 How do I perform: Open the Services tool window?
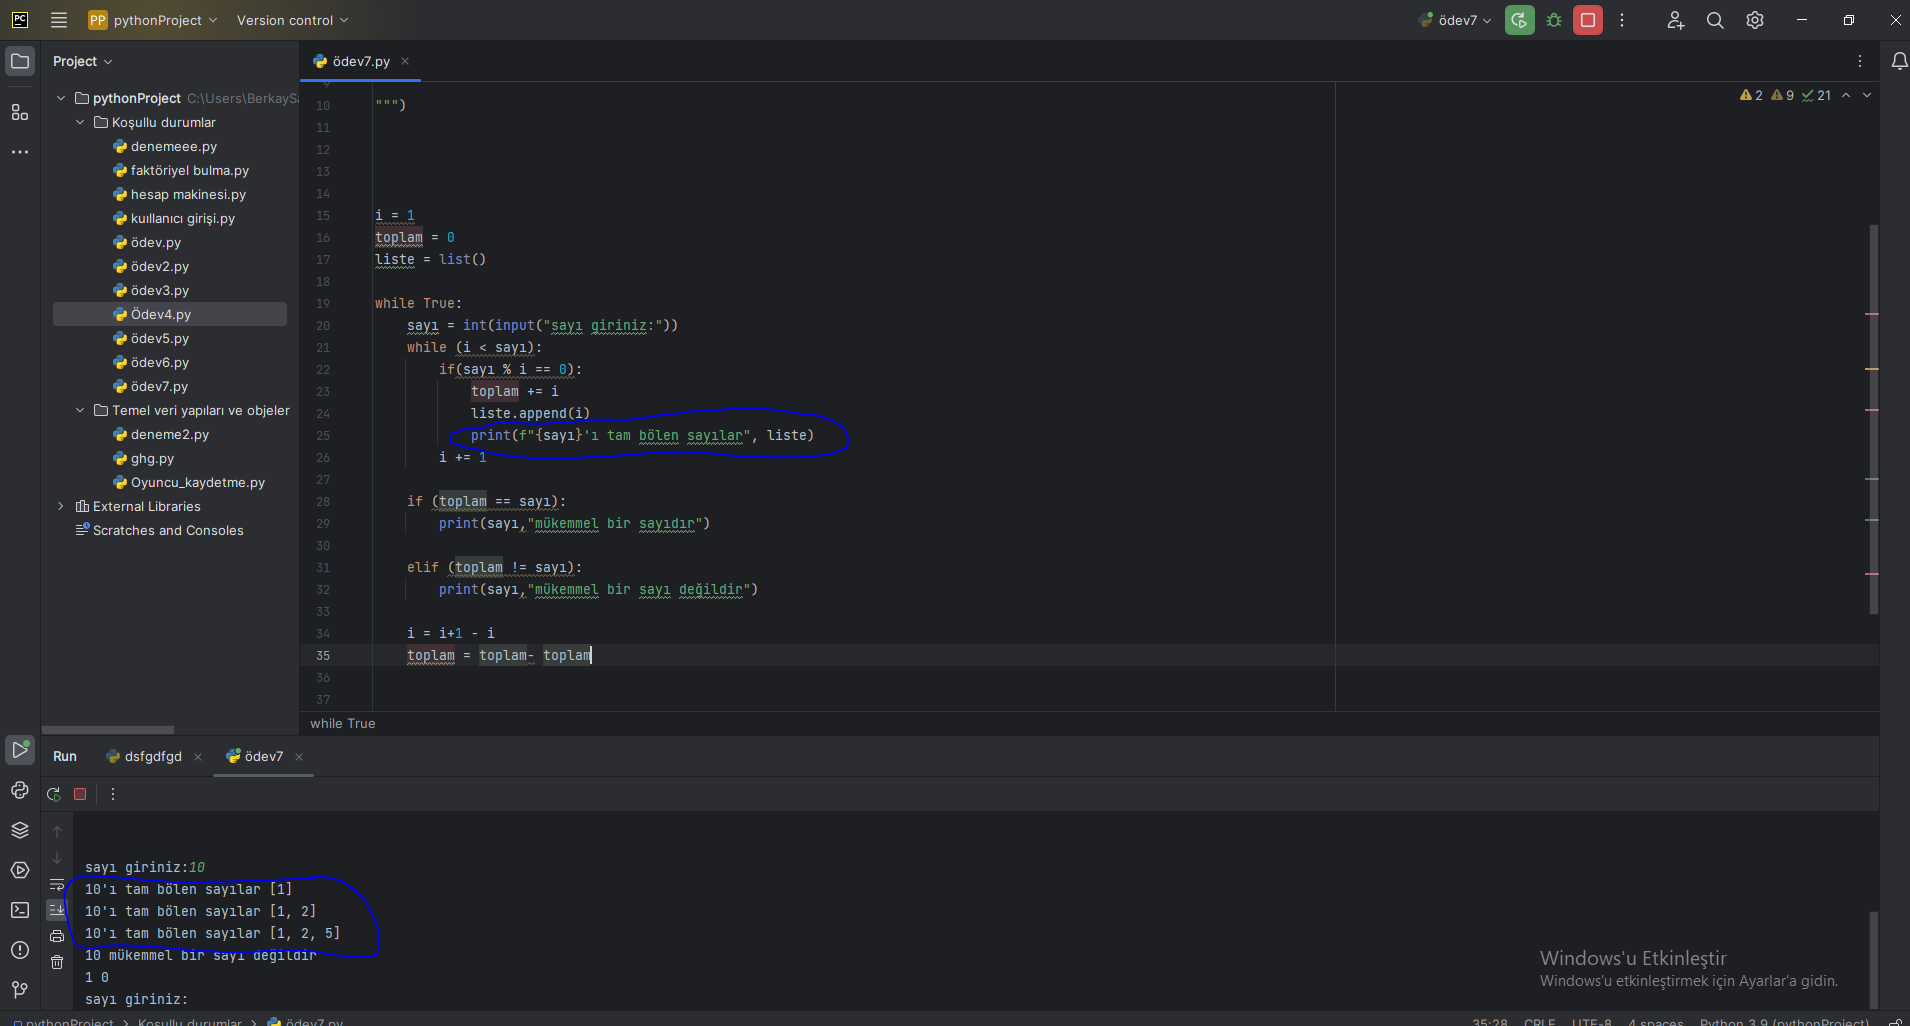tap(20, 870)
